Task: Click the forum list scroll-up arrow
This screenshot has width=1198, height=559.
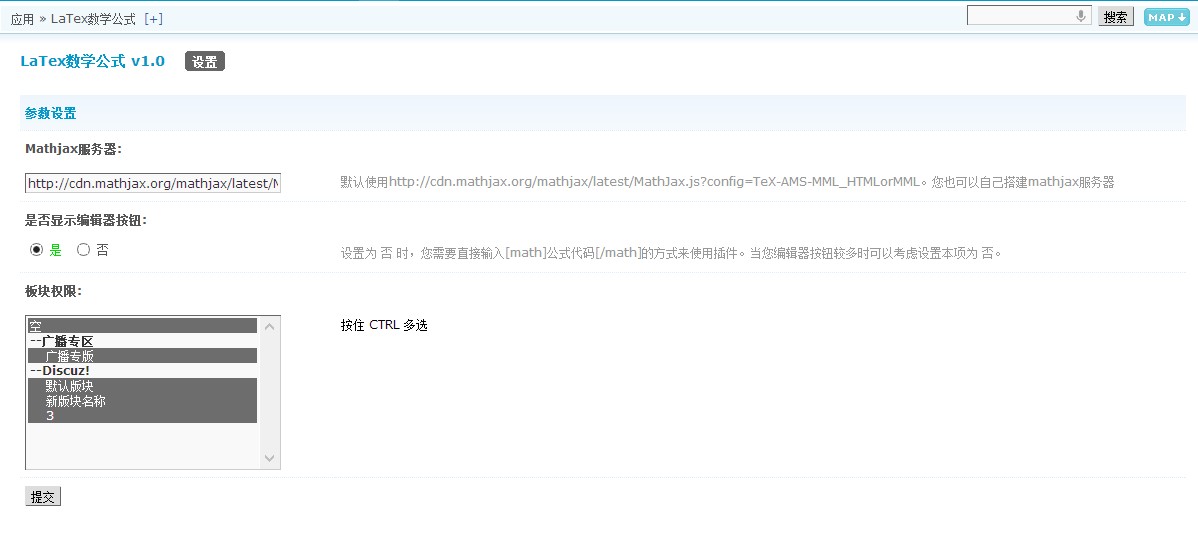Action: click(x=269, y=326)
